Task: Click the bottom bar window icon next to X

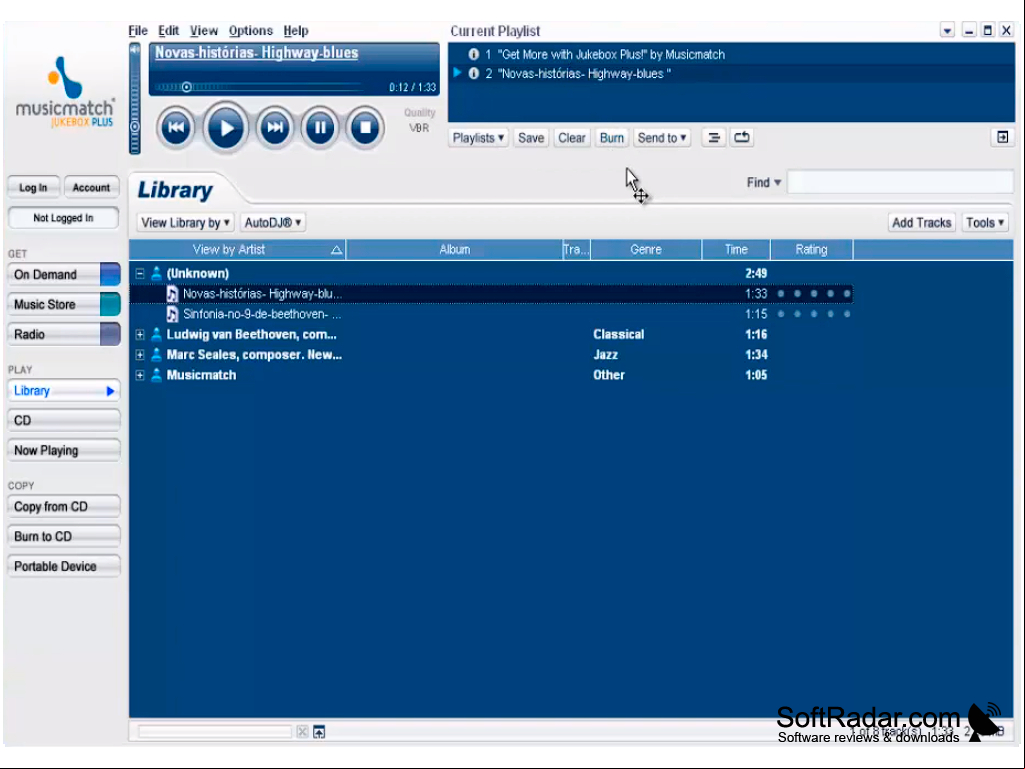Action: click(319, 732)
